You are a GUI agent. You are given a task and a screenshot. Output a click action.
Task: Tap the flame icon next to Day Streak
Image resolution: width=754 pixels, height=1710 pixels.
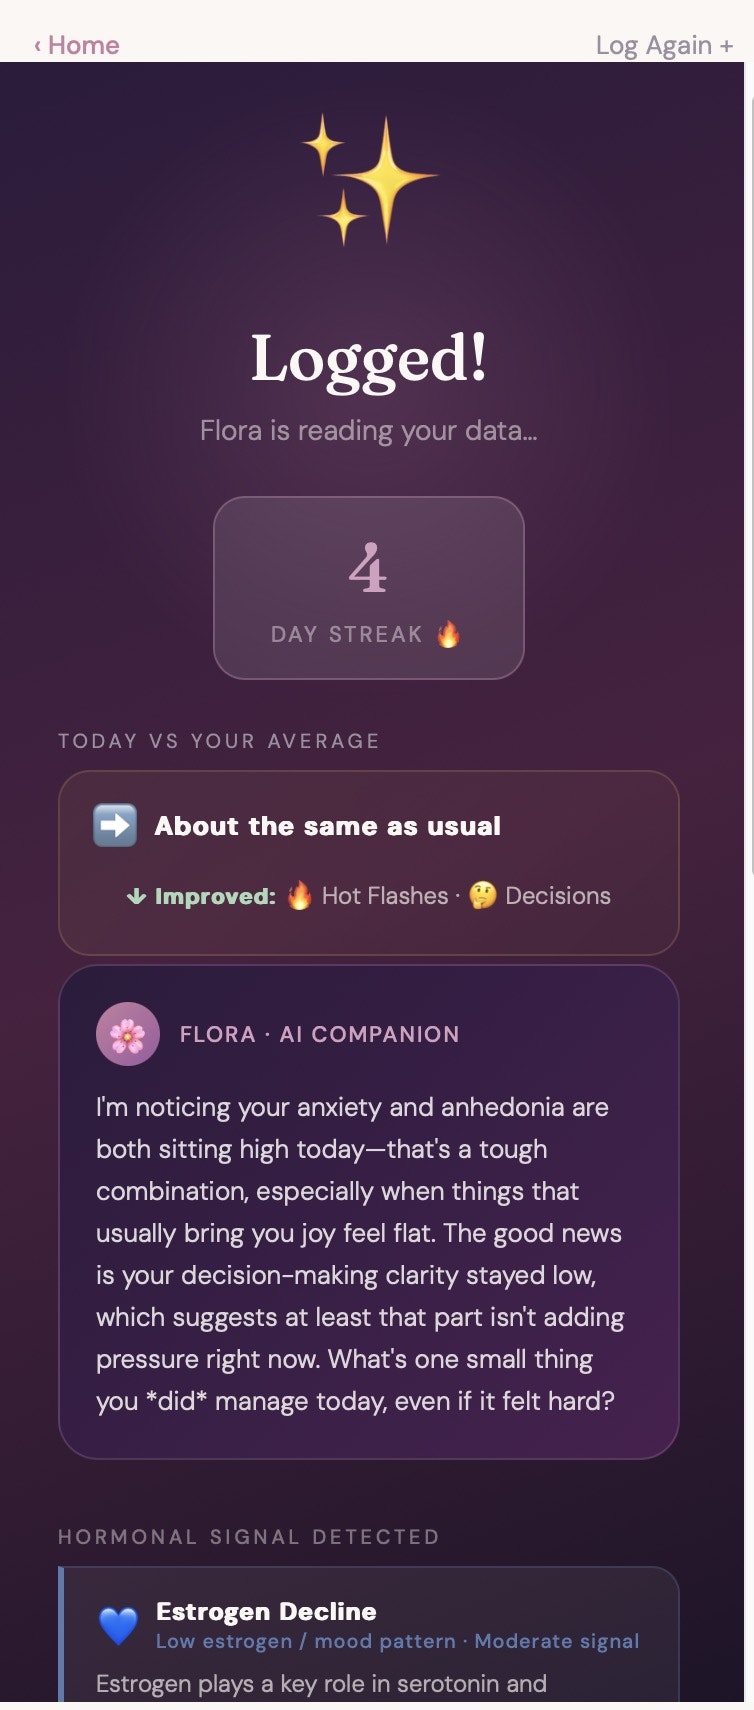coord(449,632)
